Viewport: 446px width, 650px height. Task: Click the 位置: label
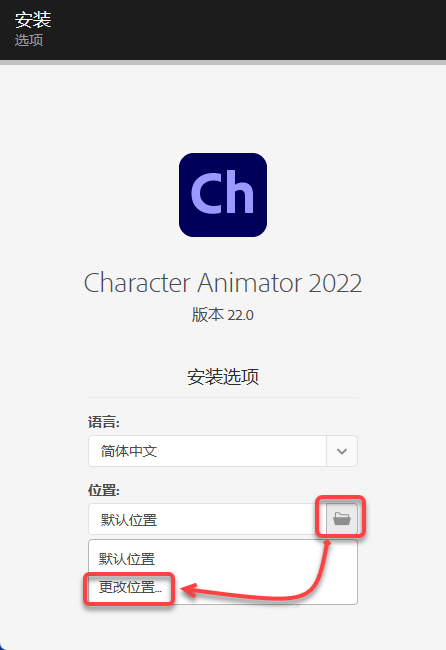pyautogui.click(x=104, y=490)
